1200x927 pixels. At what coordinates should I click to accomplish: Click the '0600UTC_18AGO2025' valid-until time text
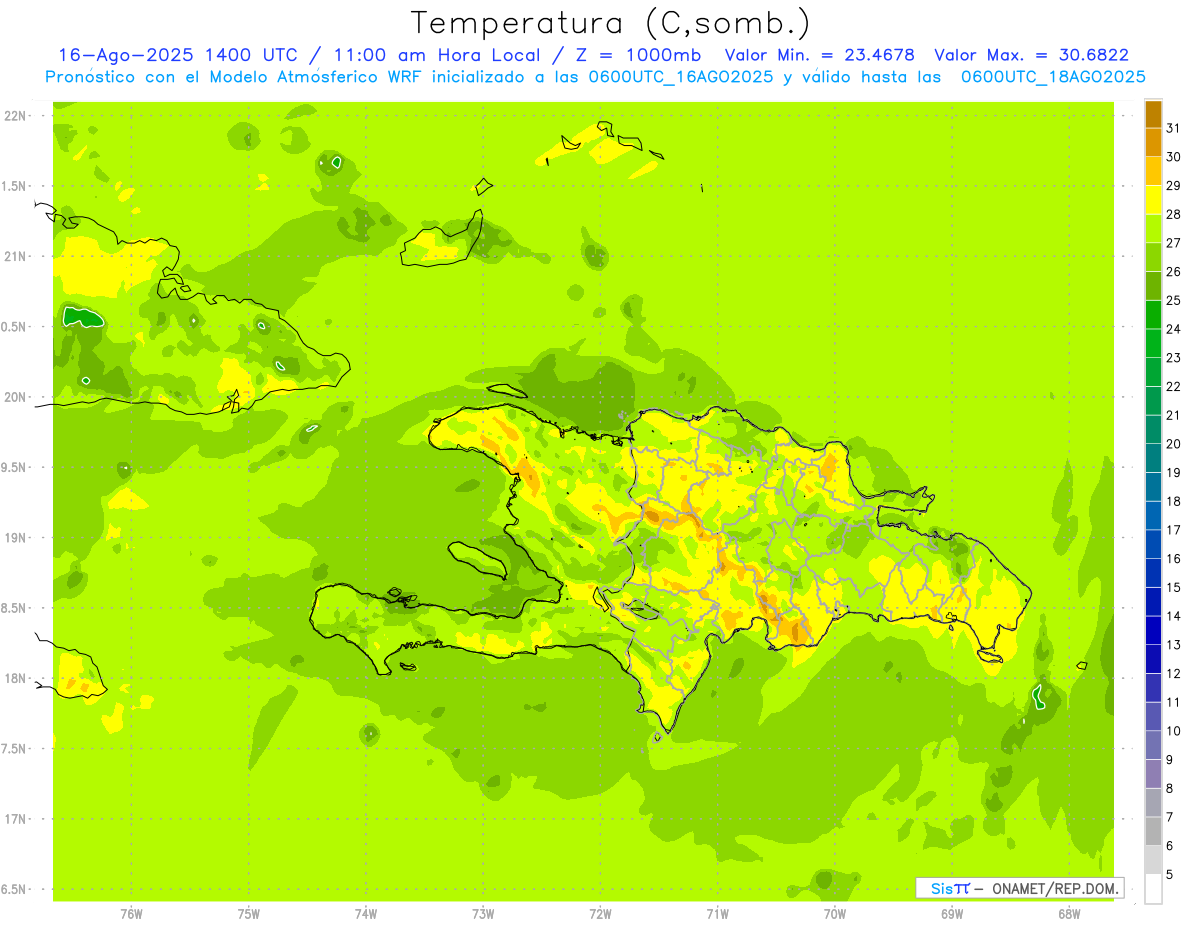click(1053, 77)
